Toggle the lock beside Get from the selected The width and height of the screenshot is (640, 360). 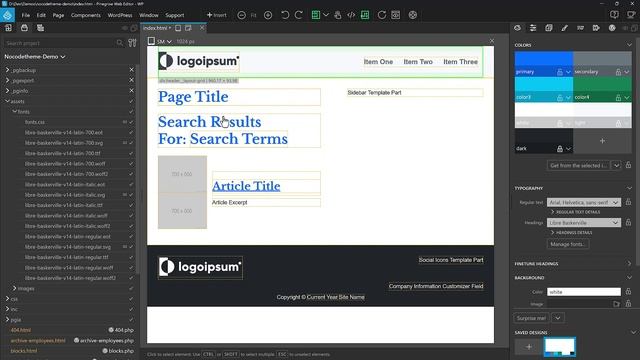pos(629,165)
